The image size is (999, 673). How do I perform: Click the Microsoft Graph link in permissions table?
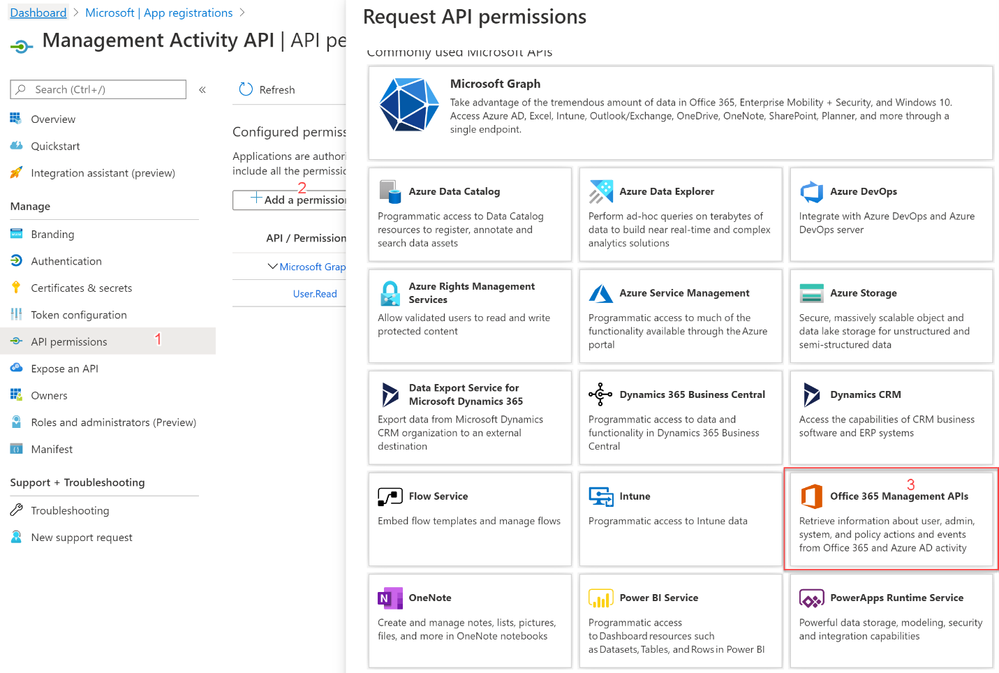(313, 266)
